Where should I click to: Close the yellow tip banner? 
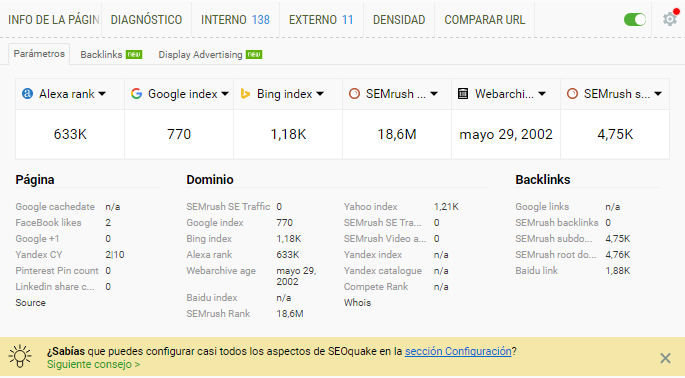pos(665,358)
